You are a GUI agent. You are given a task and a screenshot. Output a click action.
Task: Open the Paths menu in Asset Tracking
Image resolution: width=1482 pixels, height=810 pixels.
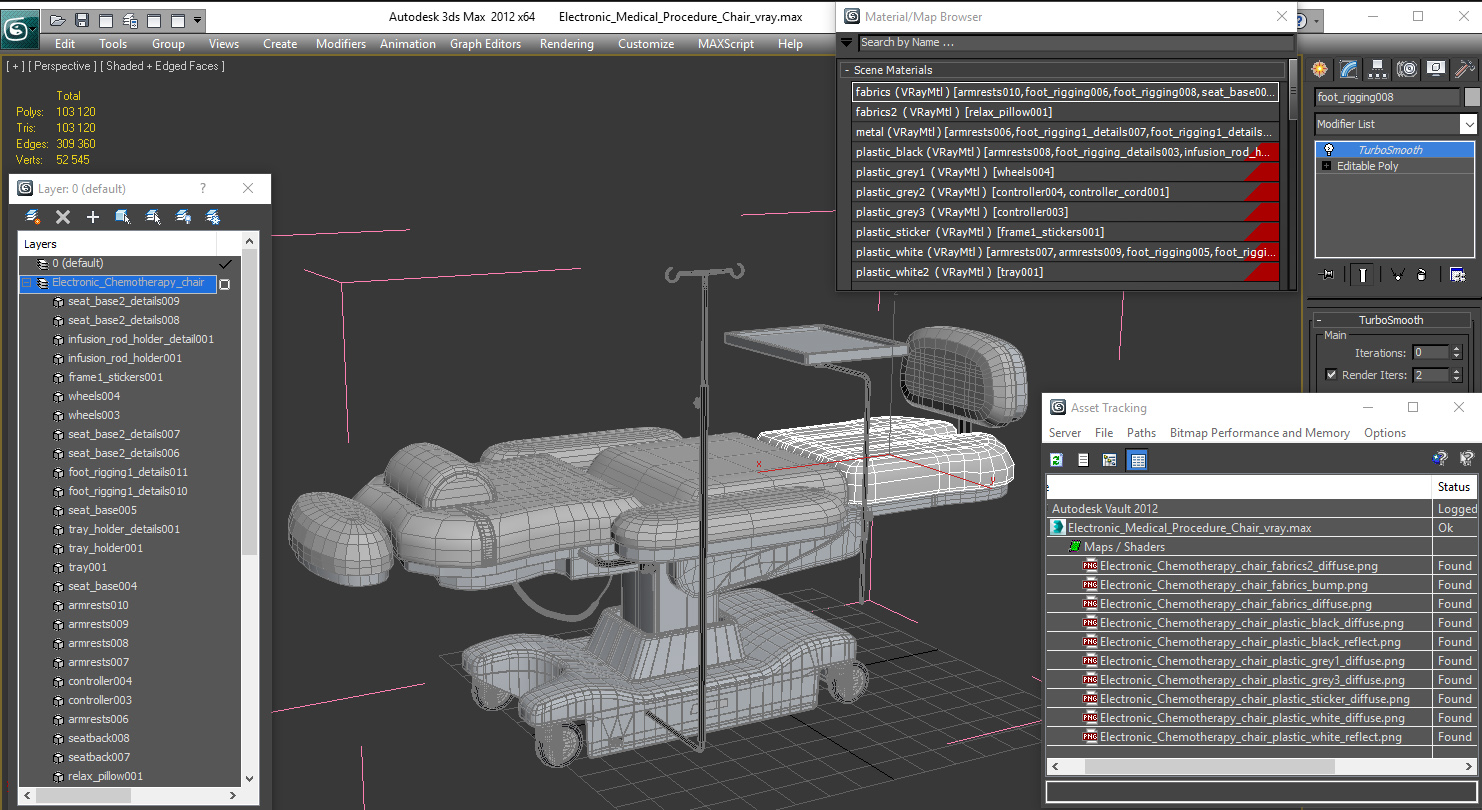[1141, 433]
